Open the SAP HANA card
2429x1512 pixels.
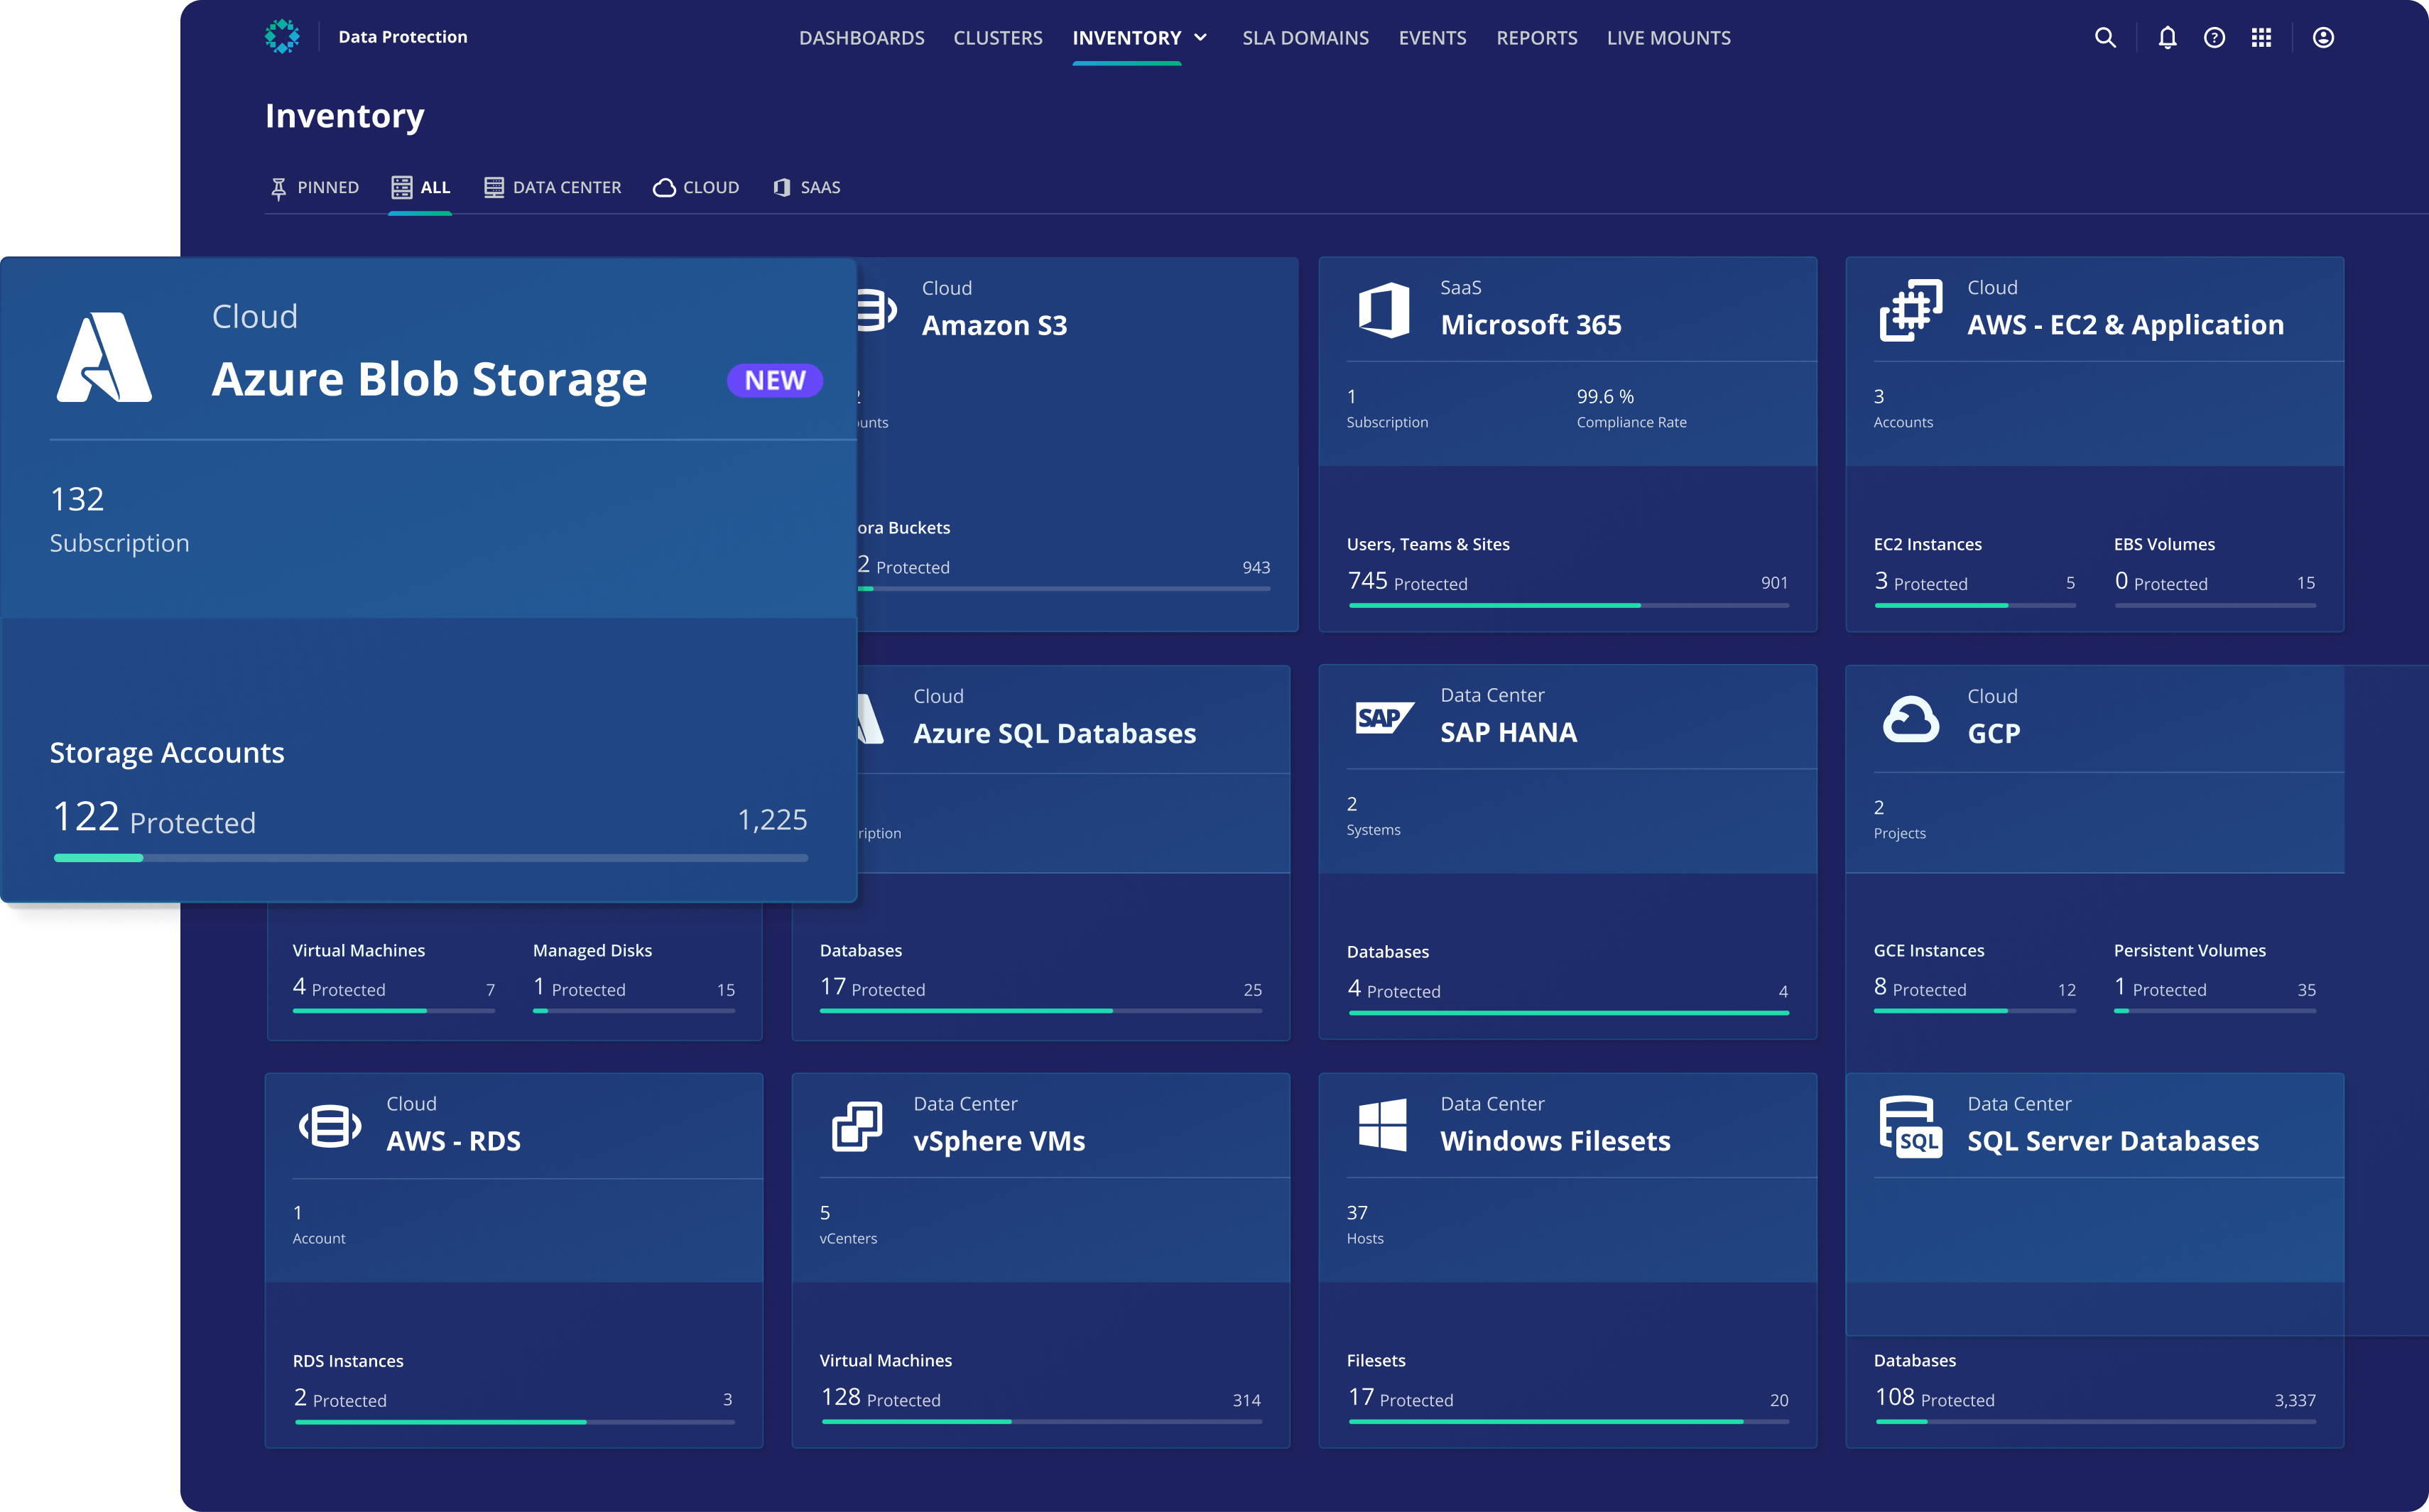(x=1508, y=732)
